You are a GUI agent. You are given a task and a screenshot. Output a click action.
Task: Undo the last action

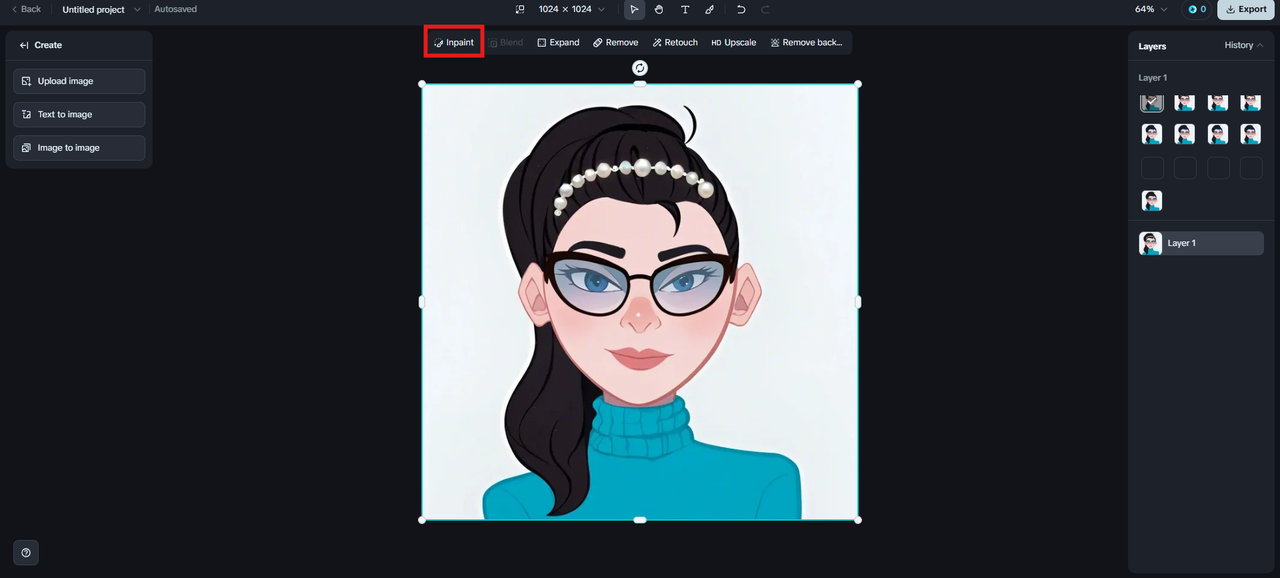click(x=741, y=9)
